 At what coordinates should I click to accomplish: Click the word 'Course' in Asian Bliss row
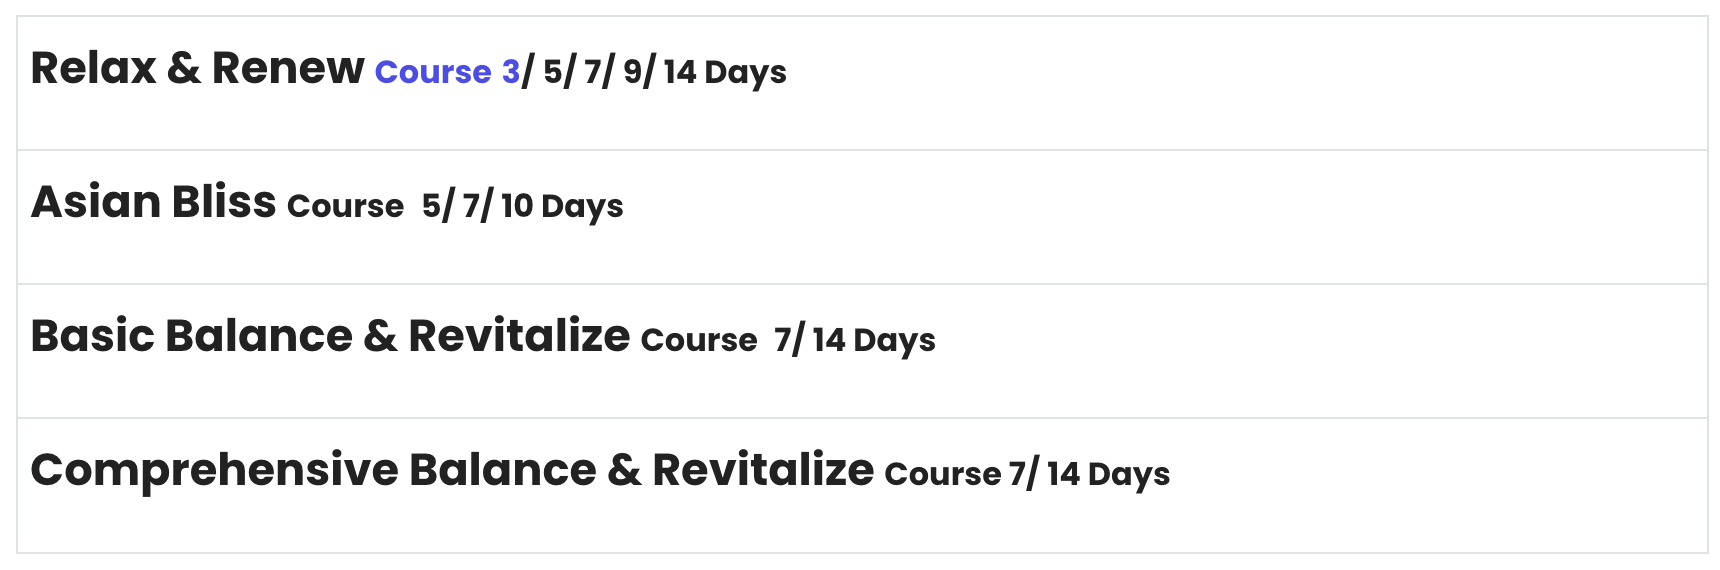tap(345, 207)
